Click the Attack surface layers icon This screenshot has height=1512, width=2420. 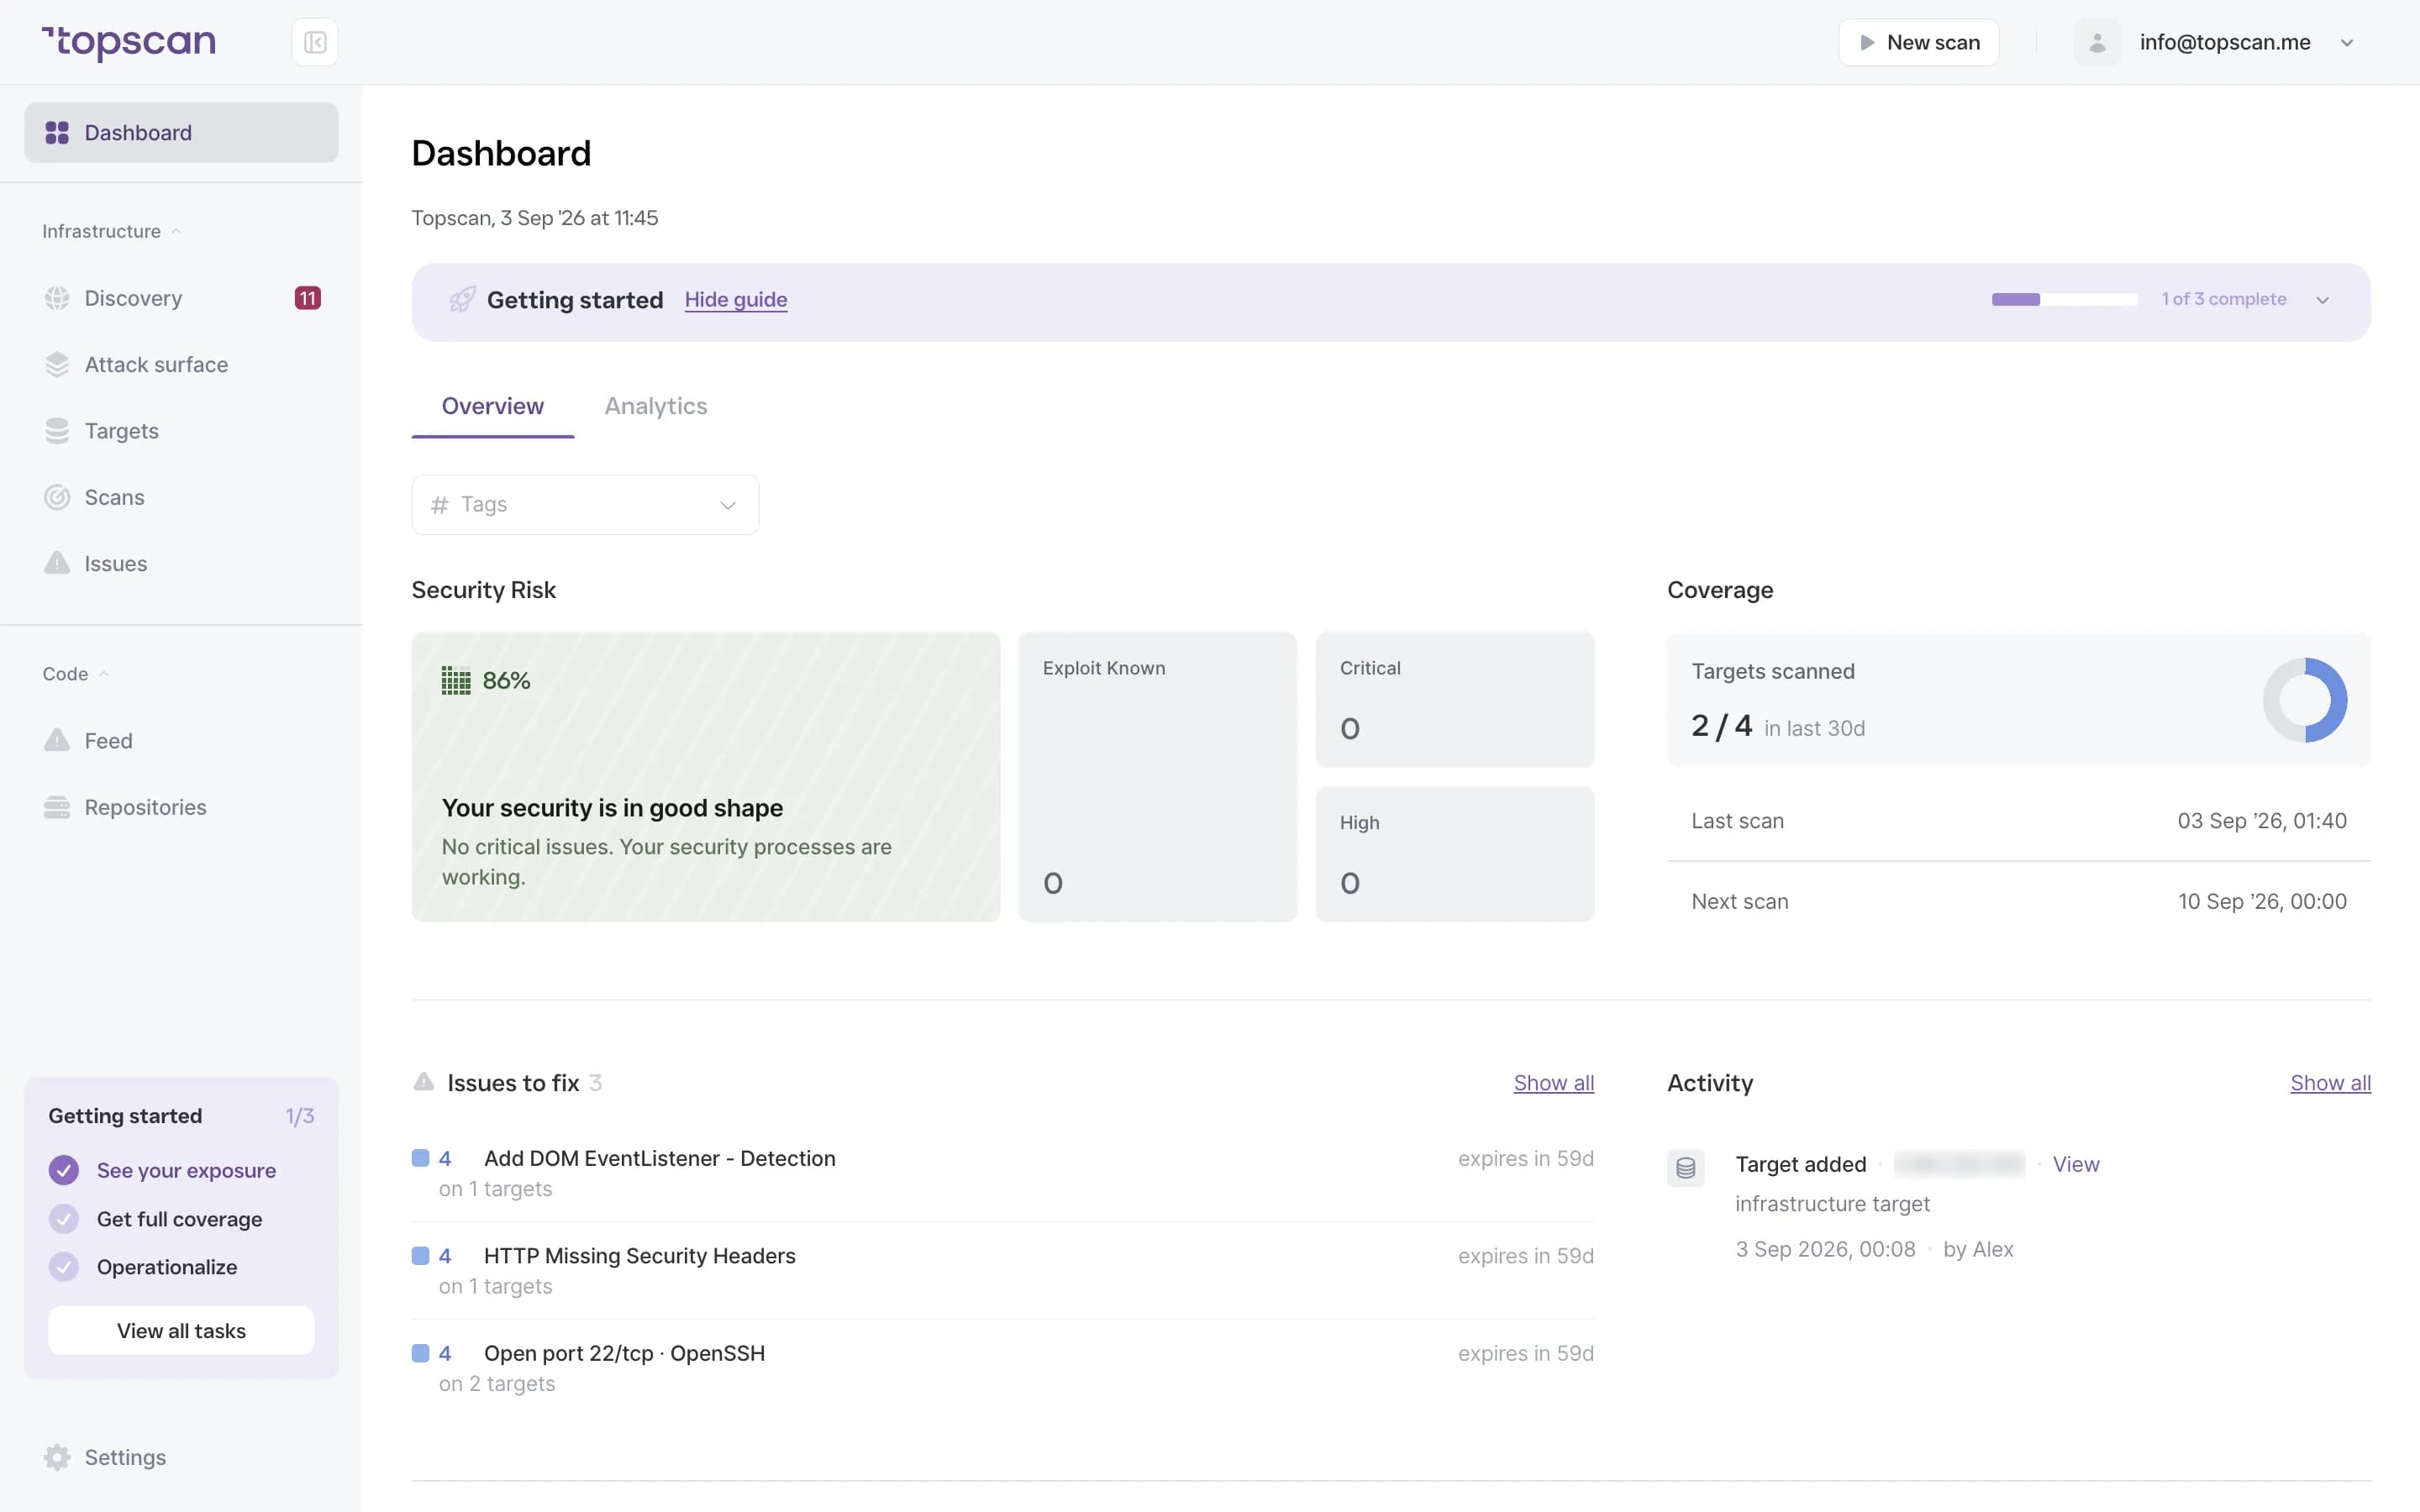click(x=57, y=364)
